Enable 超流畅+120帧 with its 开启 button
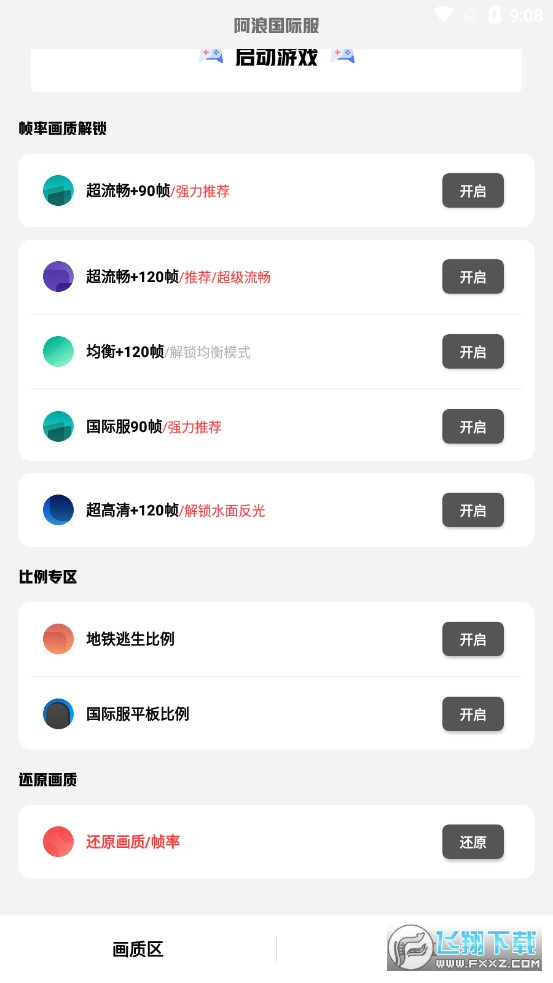Screen dimensions: 553x983 pos(473,276)
